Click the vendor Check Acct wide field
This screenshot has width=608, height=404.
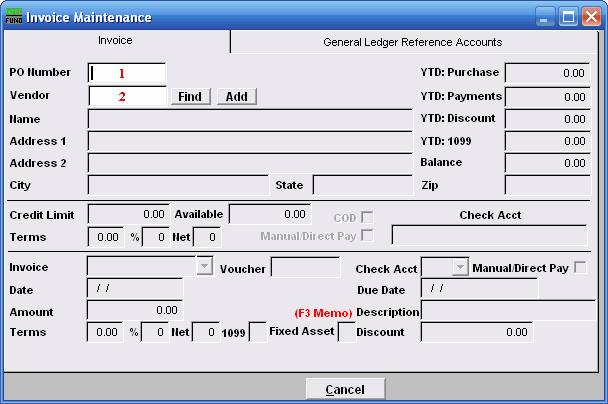coord(489,235)
